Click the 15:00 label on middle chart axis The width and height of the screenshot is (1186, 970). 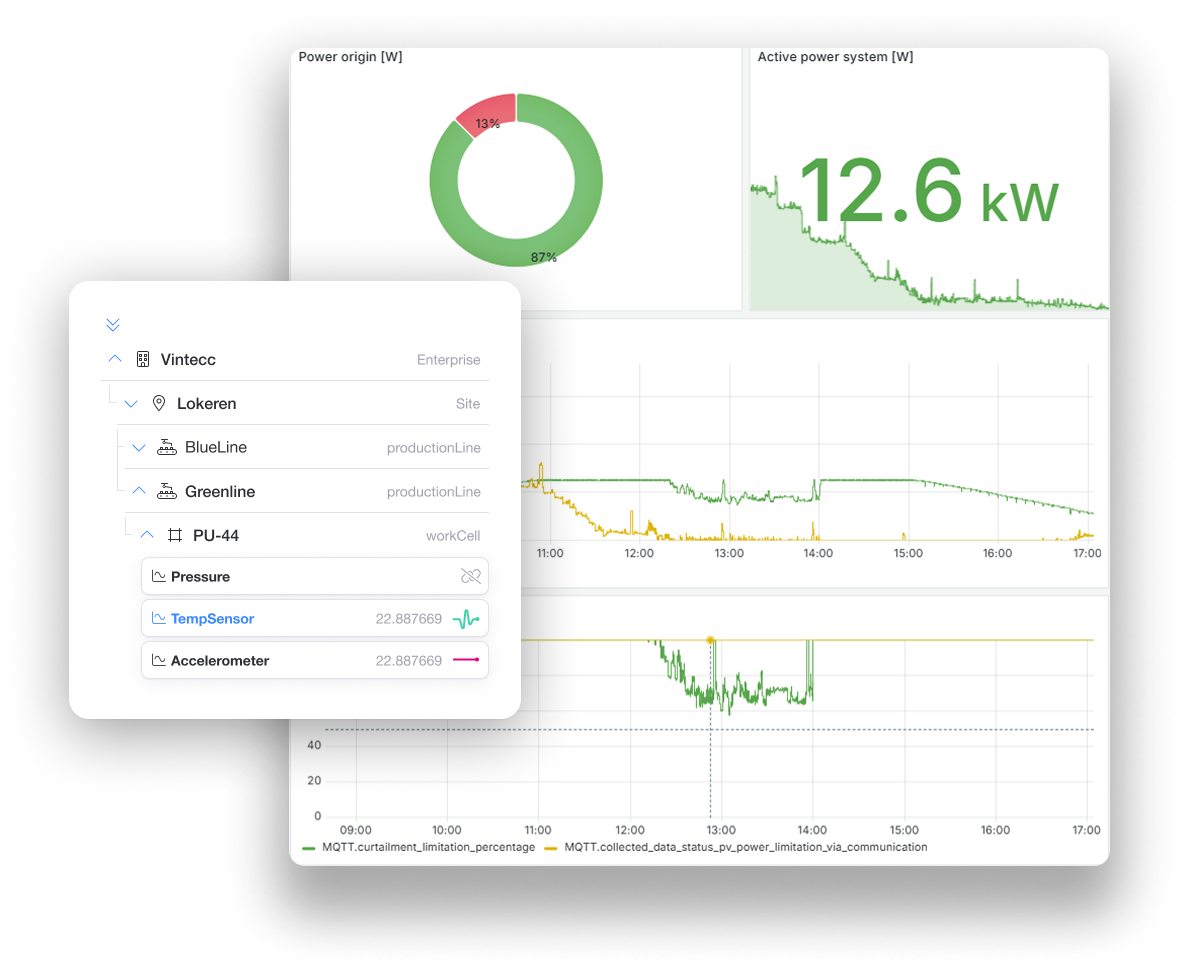pyautogui.click(x=908, y=553)
